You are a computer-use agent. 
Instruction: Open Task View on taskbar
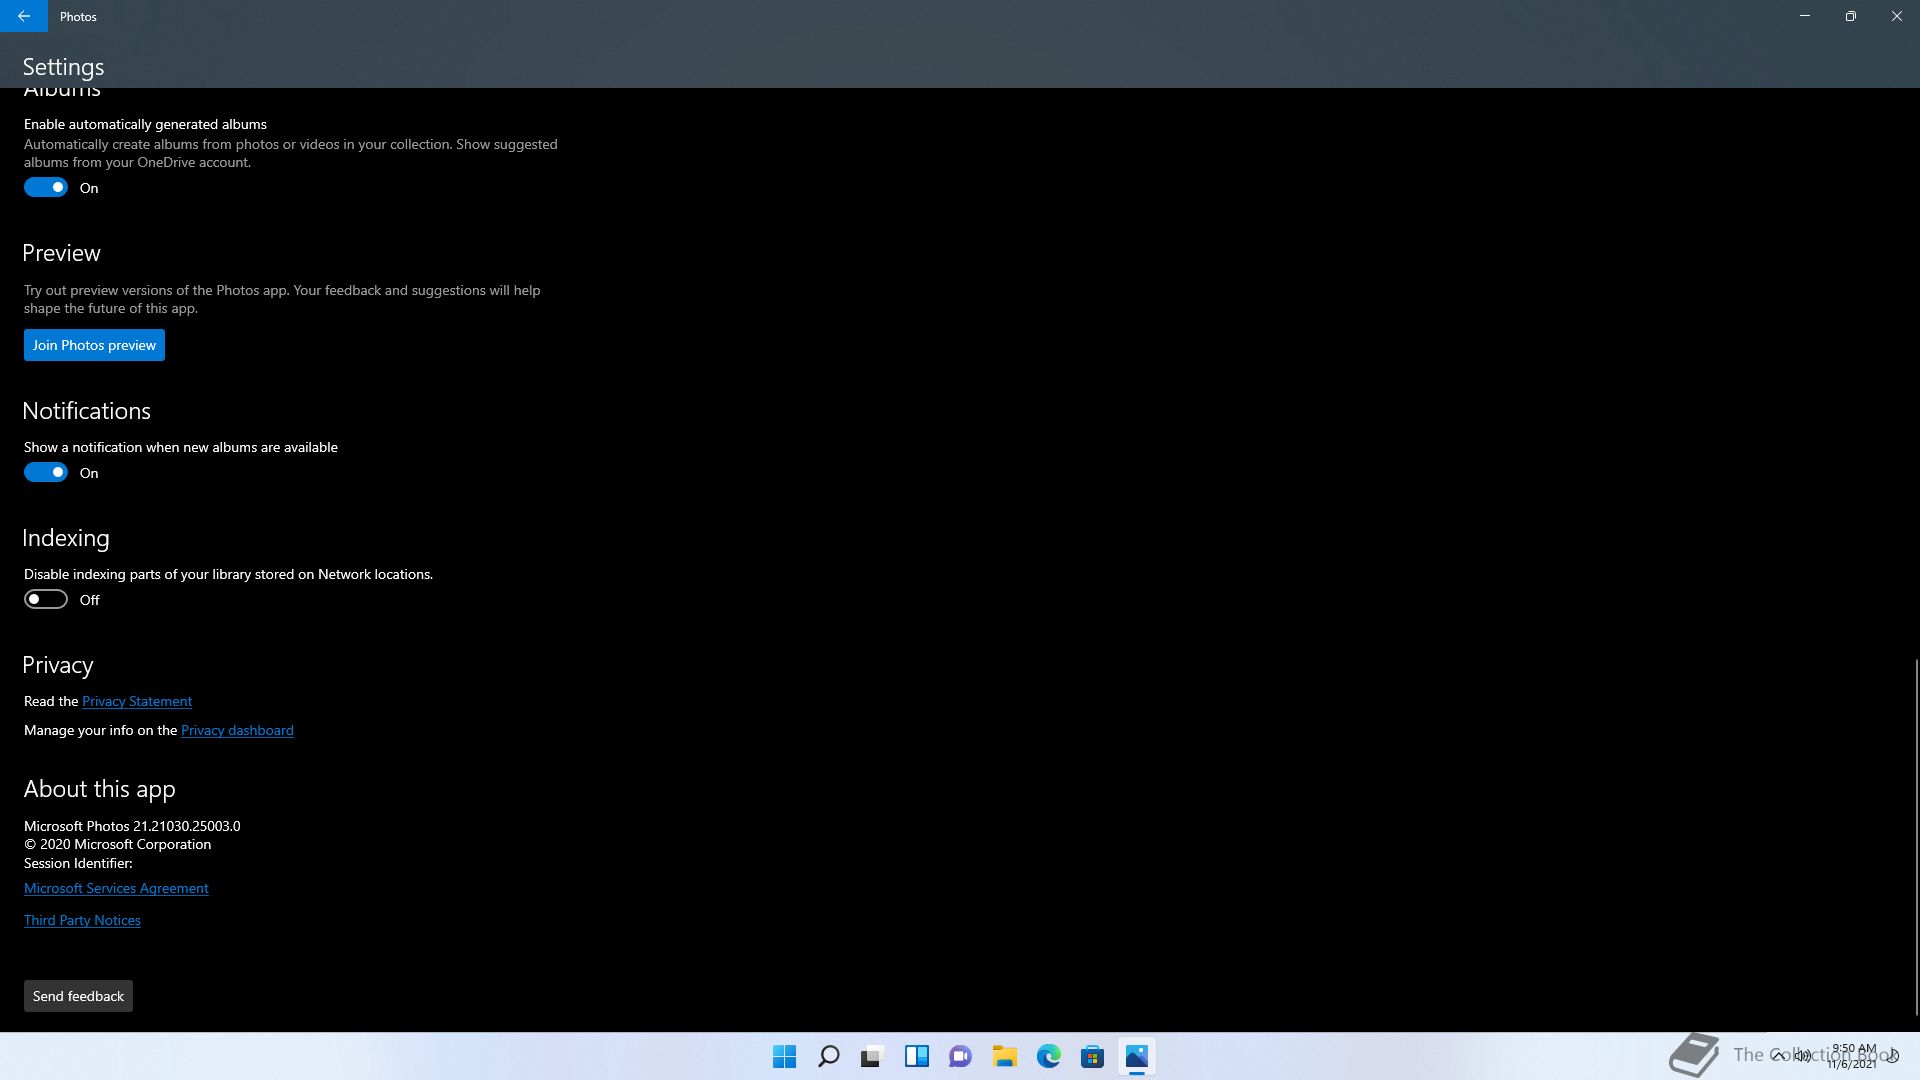click(873, 1056)
